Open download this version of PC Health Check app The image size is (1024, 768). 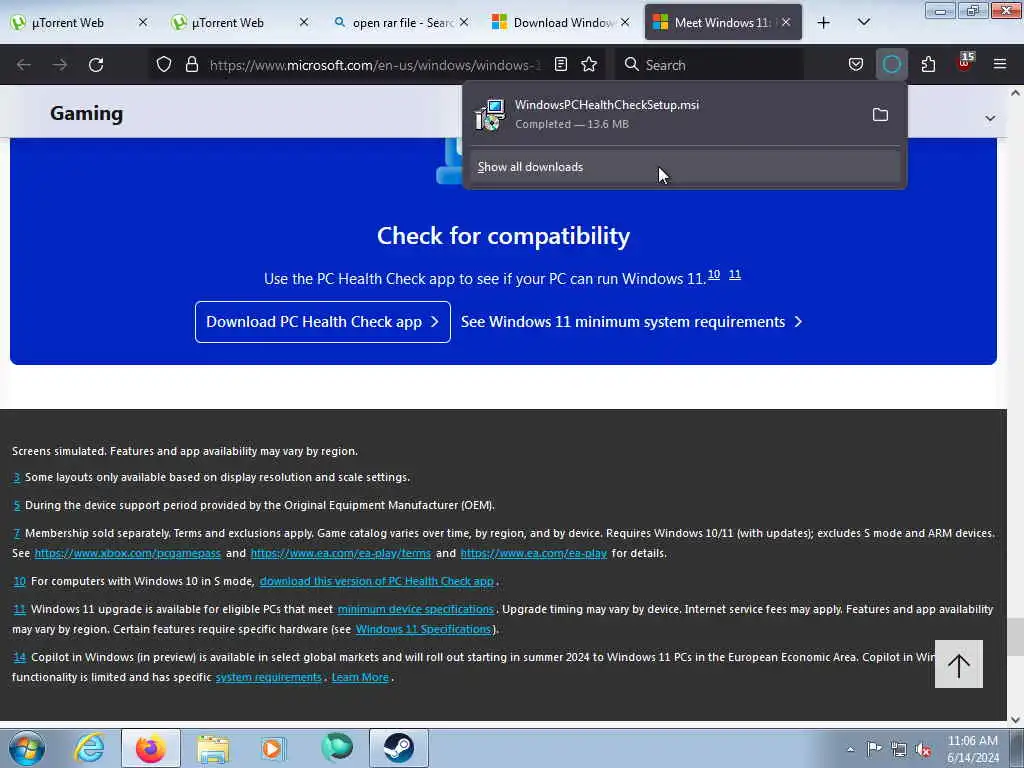pyautogui.click(x=376, y=581)
